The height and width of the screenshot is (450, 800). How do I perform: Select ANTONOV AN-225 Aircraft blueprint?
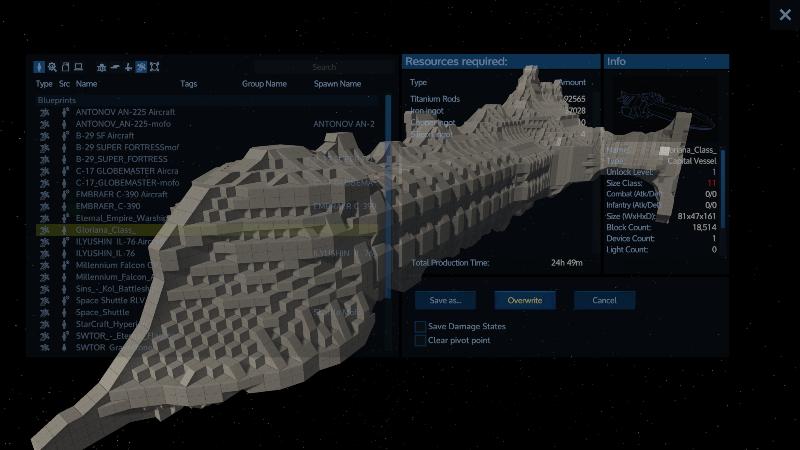click(126, 112)
